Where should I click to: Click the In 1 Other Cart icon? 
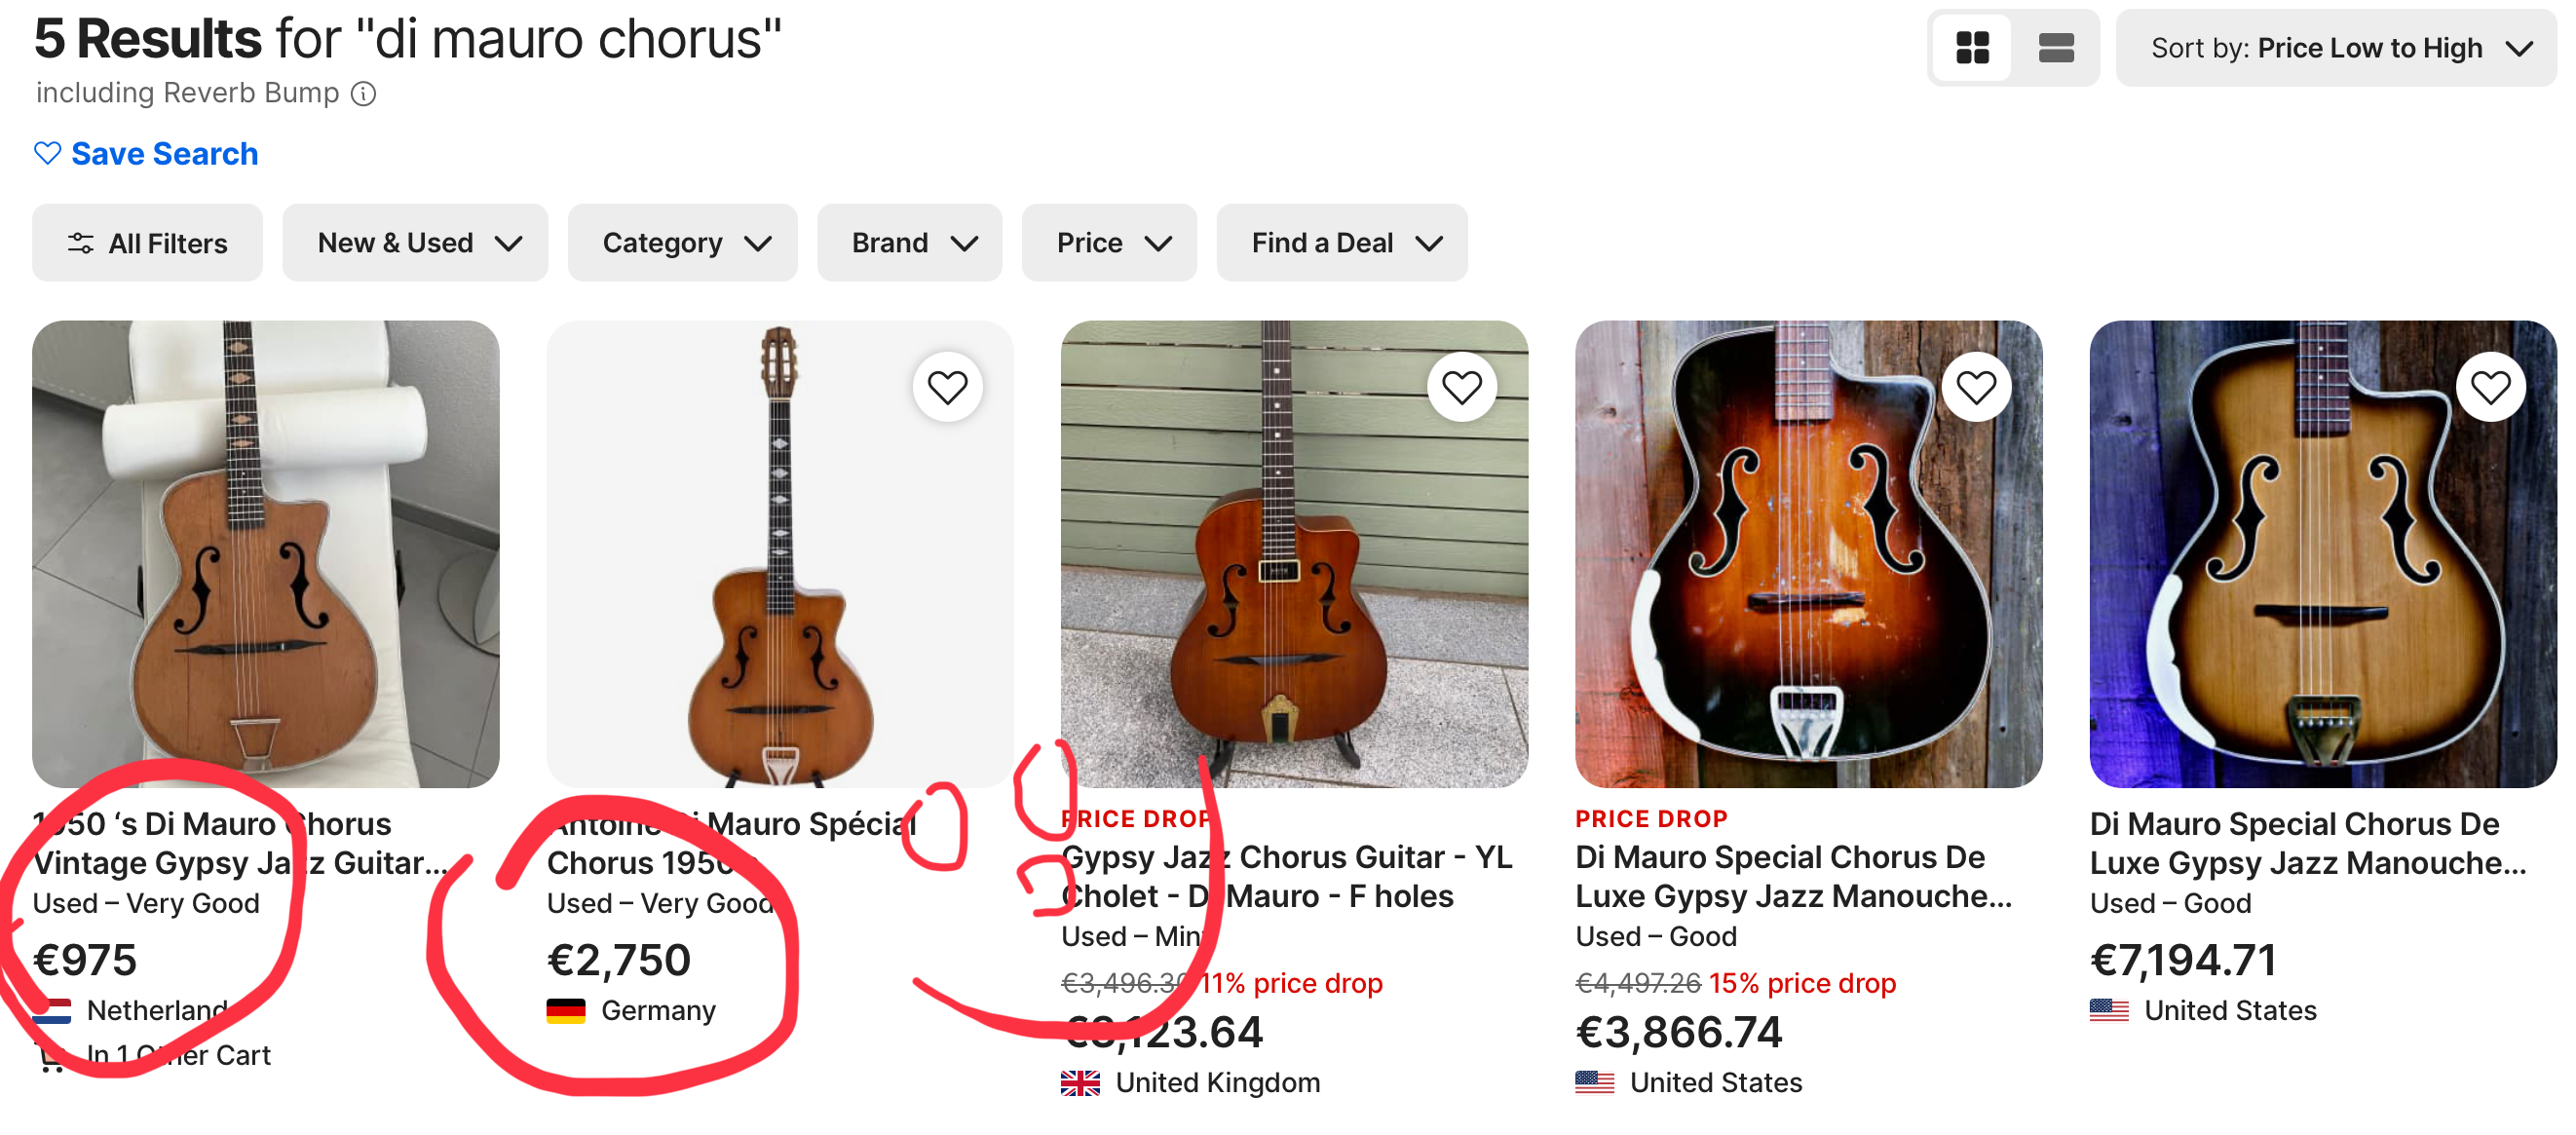pos(50,1058)
